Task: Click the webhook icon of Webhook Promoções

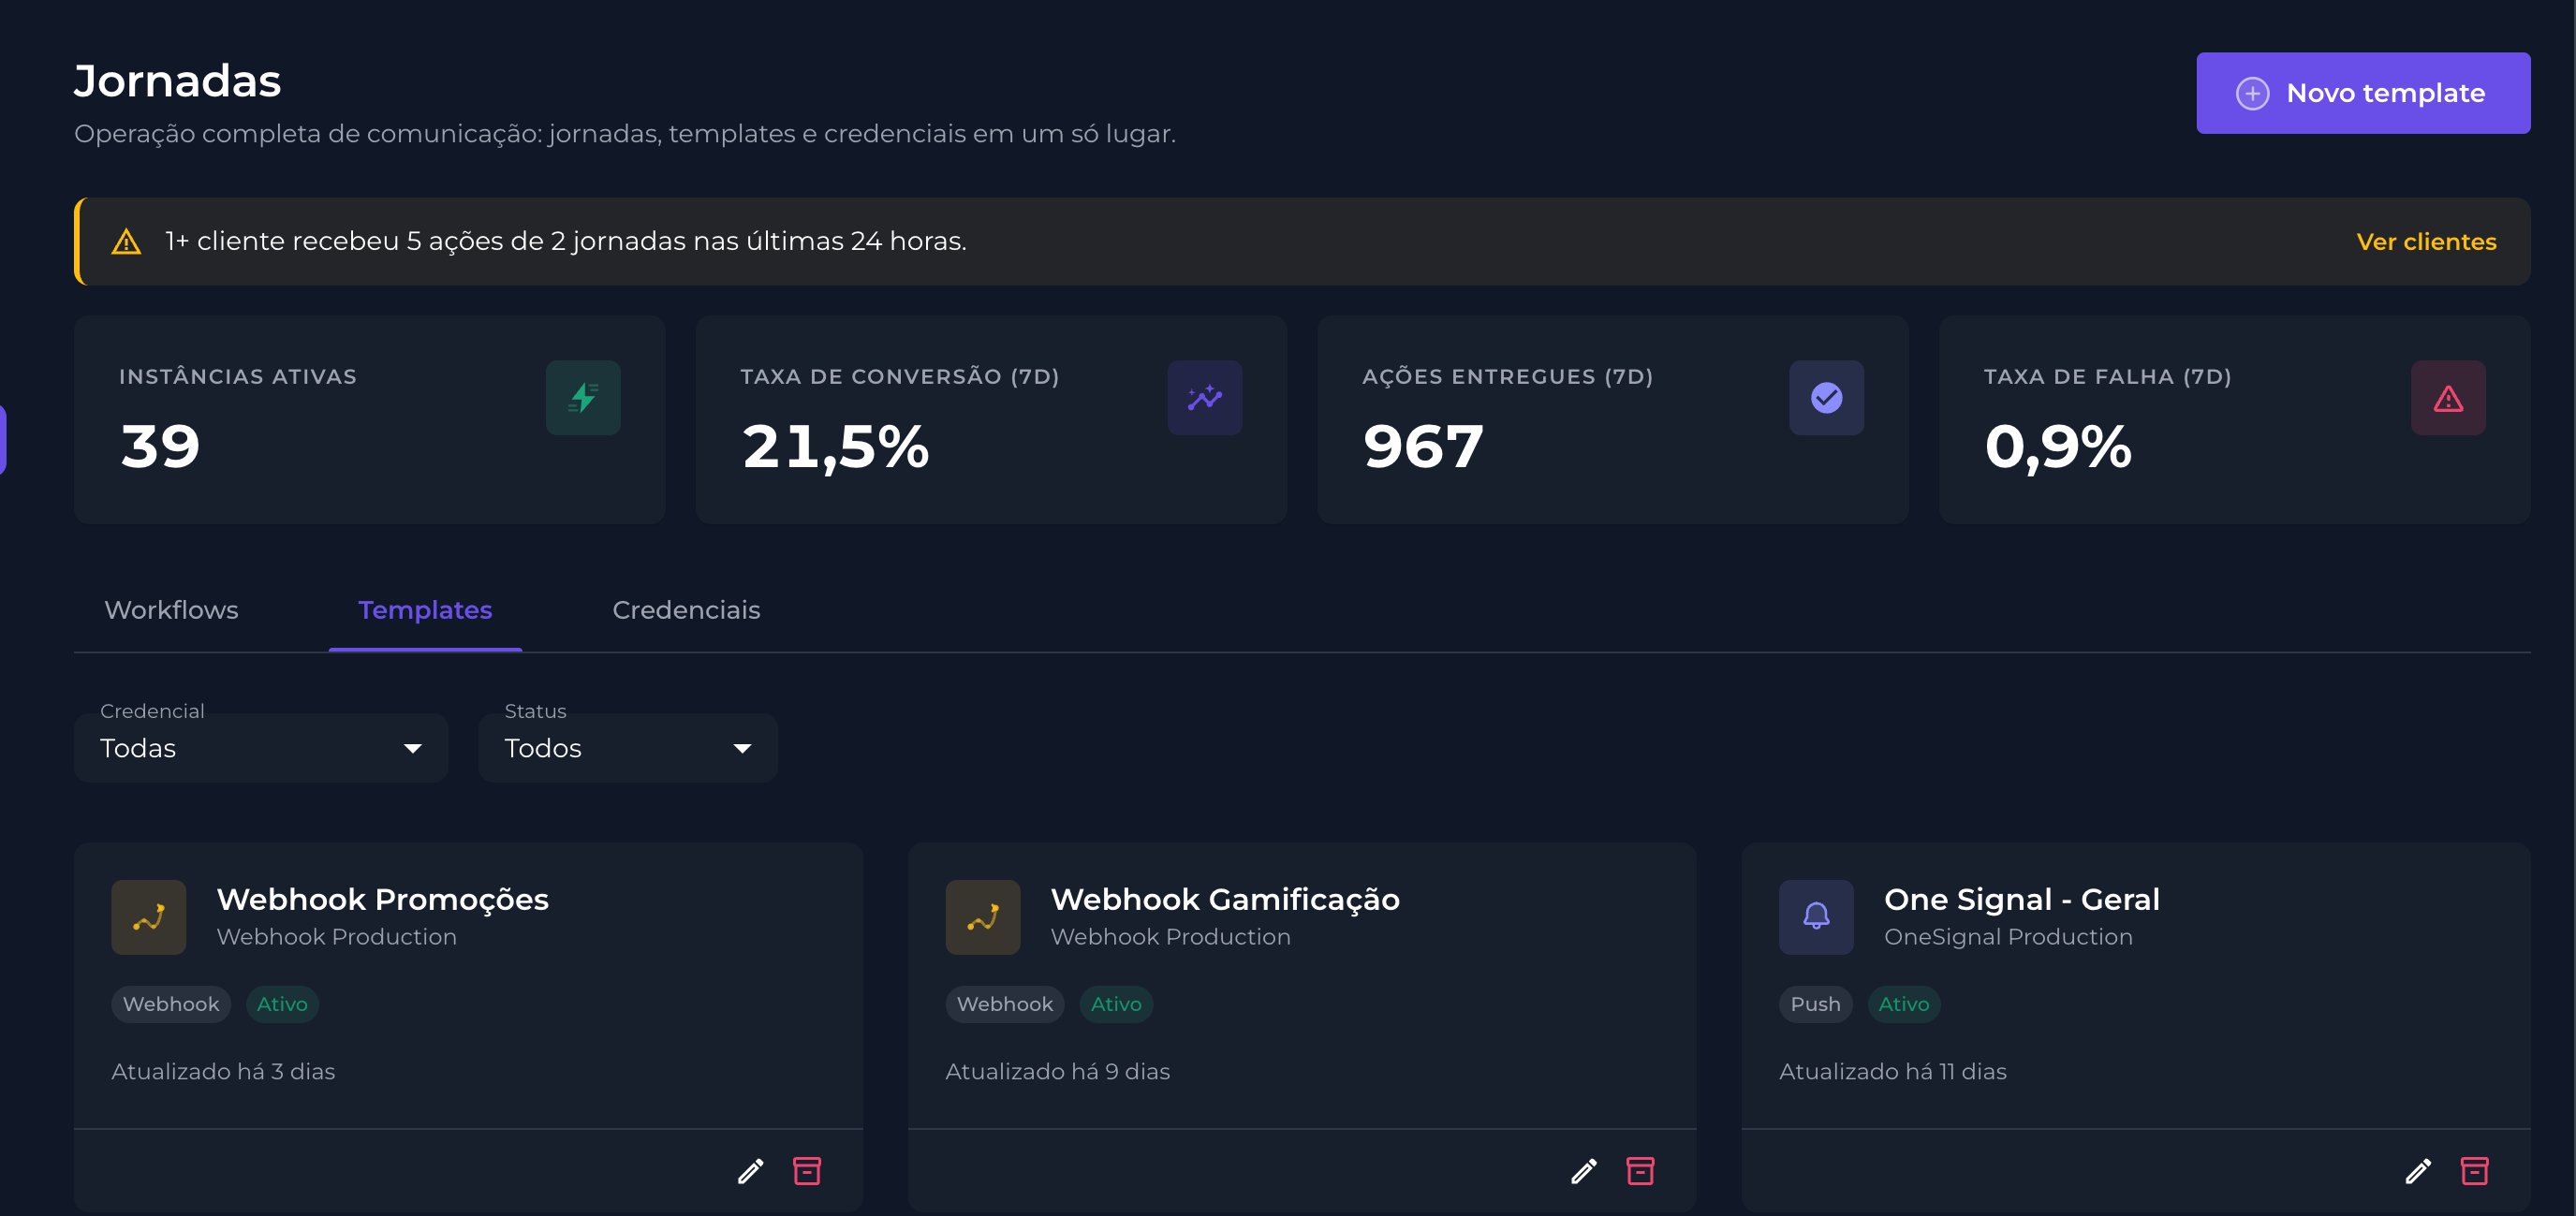Action: point(148,917)
